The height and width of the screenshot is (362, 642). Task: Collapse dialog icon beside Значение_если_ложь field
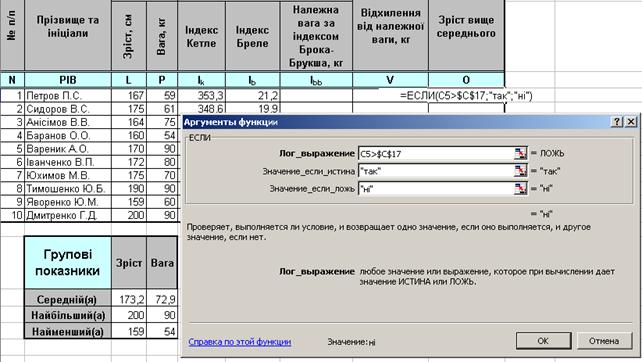(520, 188)
